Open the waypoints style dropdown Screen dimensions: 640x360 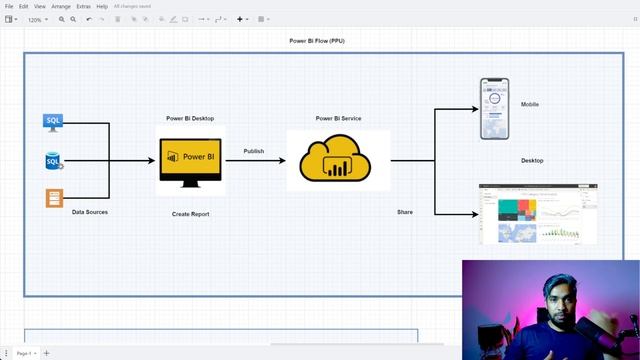click(x=220, y=19)
